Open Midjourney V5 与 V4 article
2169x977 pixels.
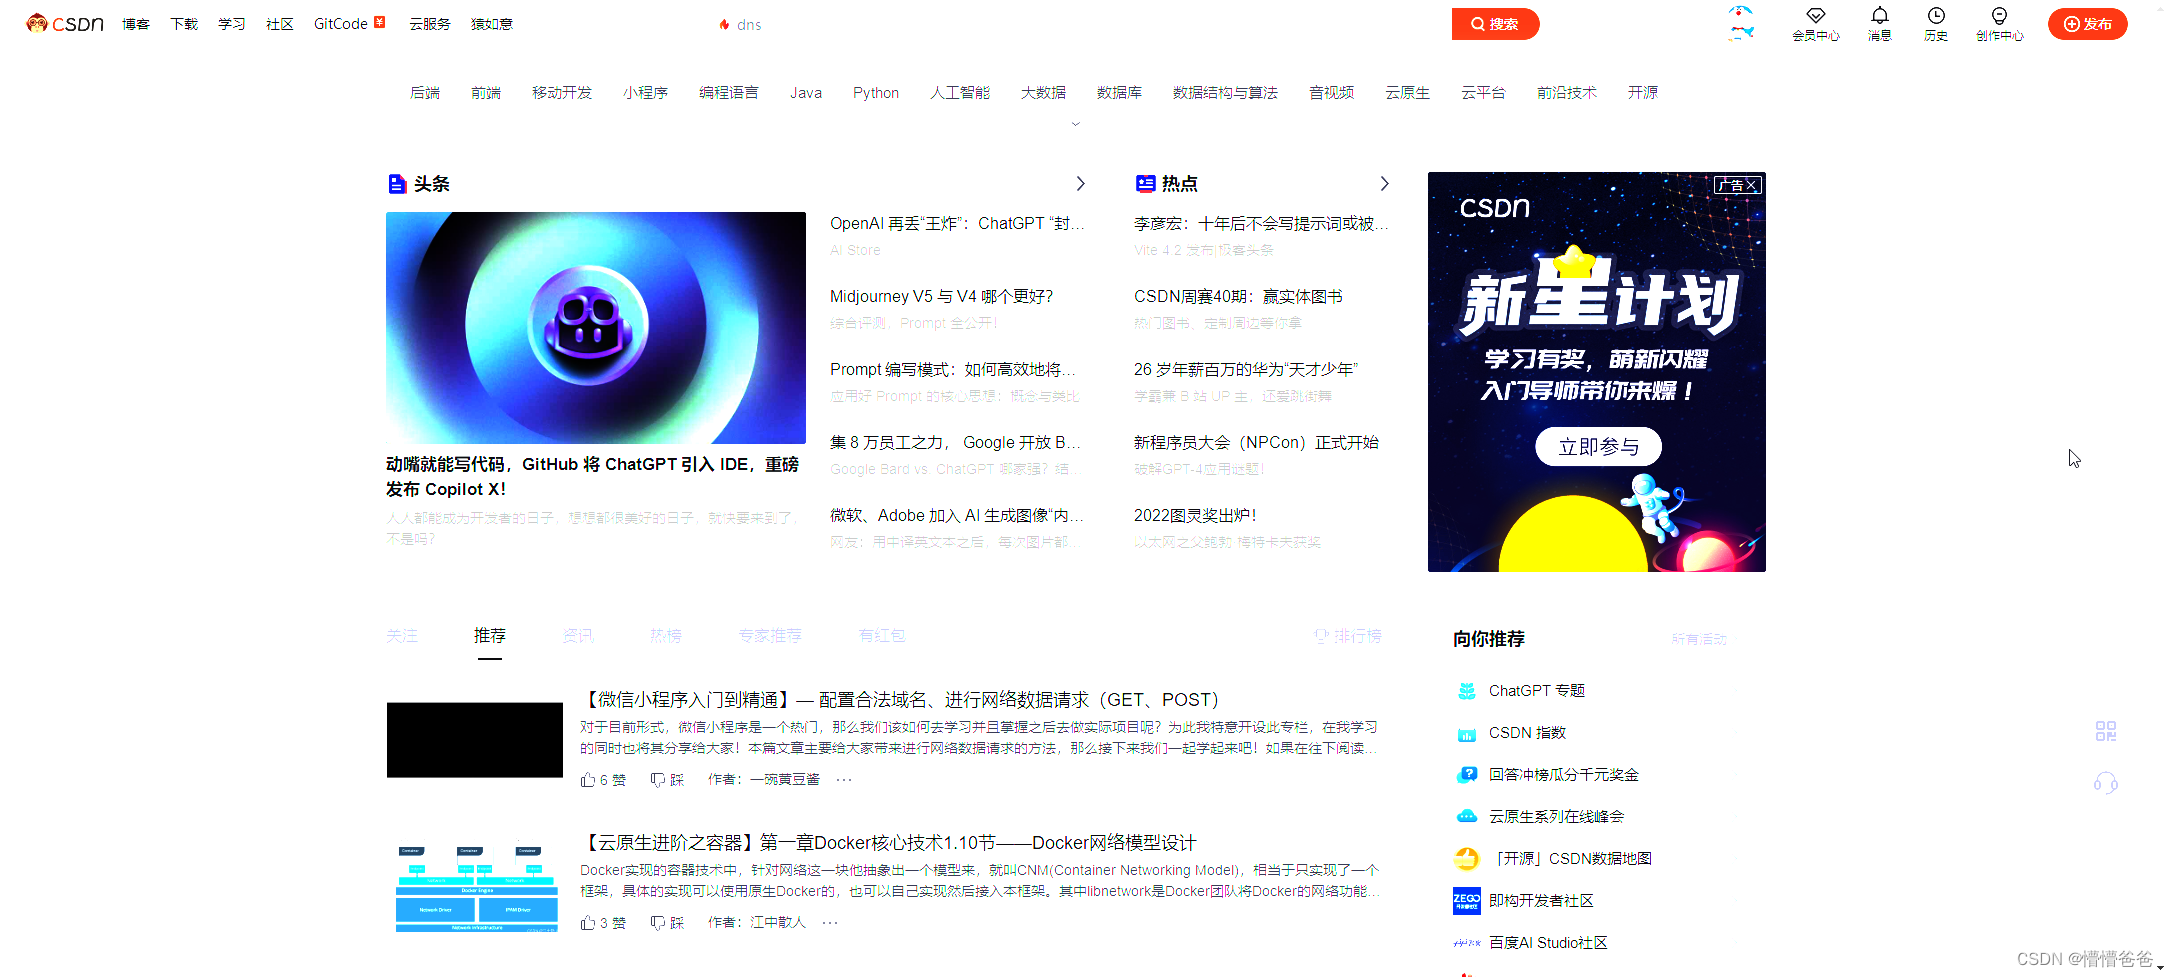(941, 297)
